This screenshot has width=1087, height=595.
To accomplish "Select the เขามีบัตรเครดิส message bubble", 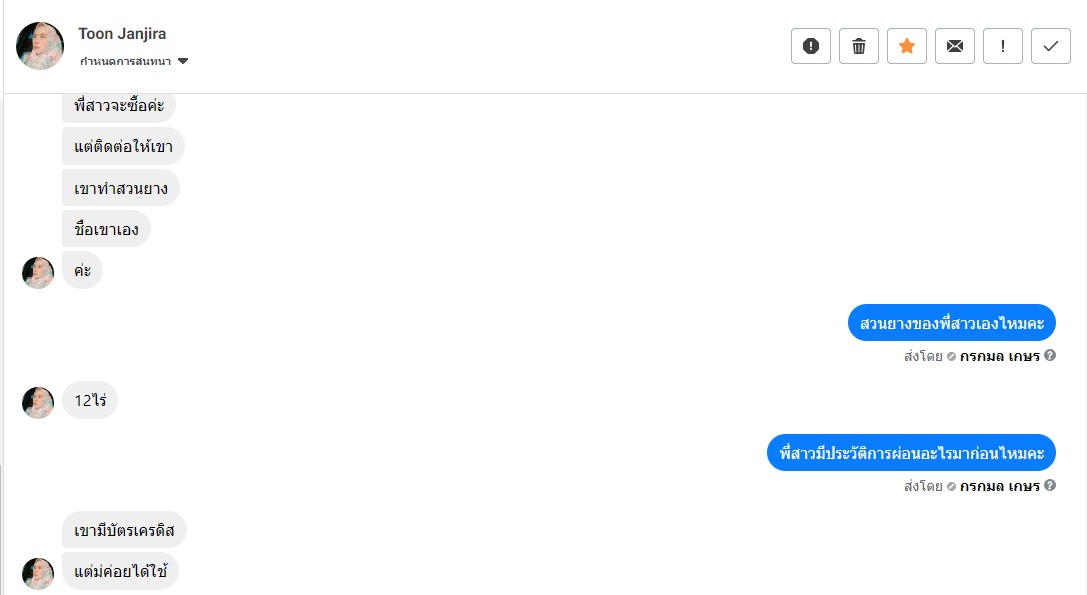I will [x=124, y=530].
